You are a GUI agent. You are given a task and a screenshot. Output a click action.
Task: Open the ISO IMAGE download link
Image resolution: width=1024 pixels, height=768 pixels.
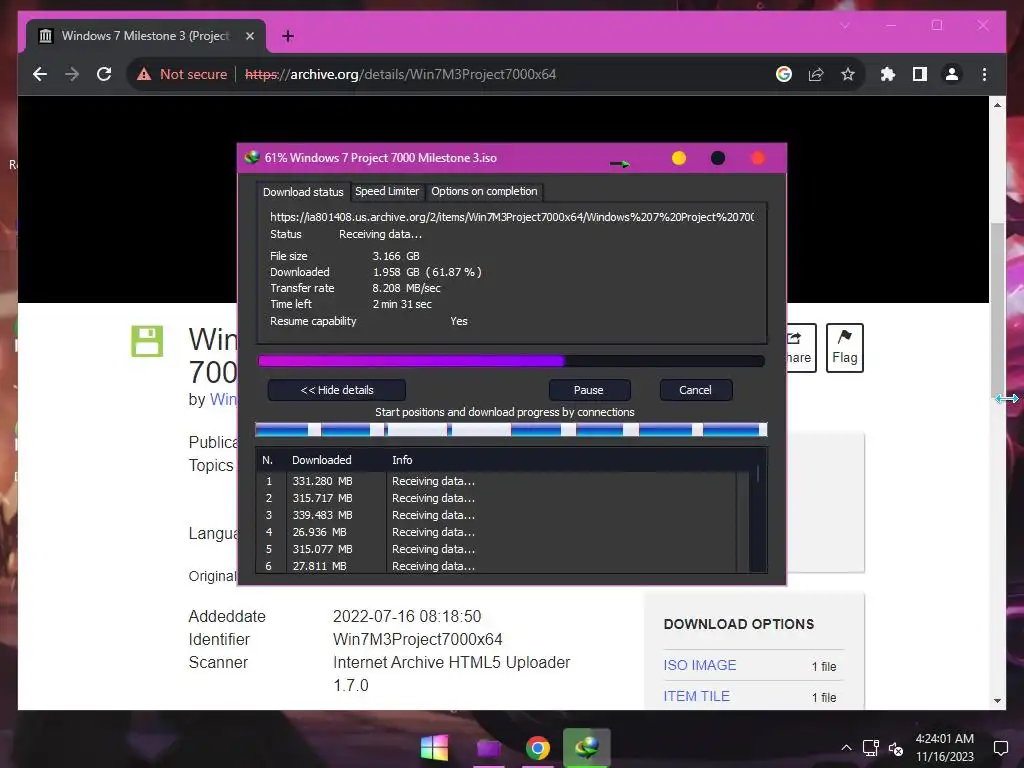[699, 665]
